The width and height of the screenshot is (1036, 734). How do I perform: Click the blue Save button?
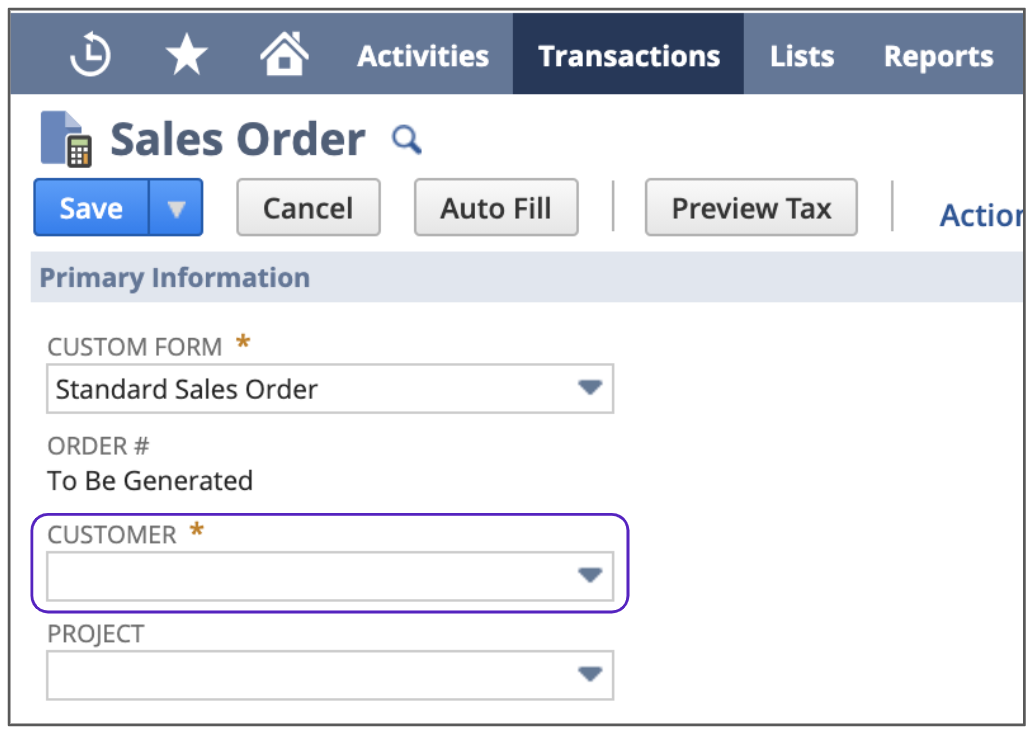(x=92, y=208)
